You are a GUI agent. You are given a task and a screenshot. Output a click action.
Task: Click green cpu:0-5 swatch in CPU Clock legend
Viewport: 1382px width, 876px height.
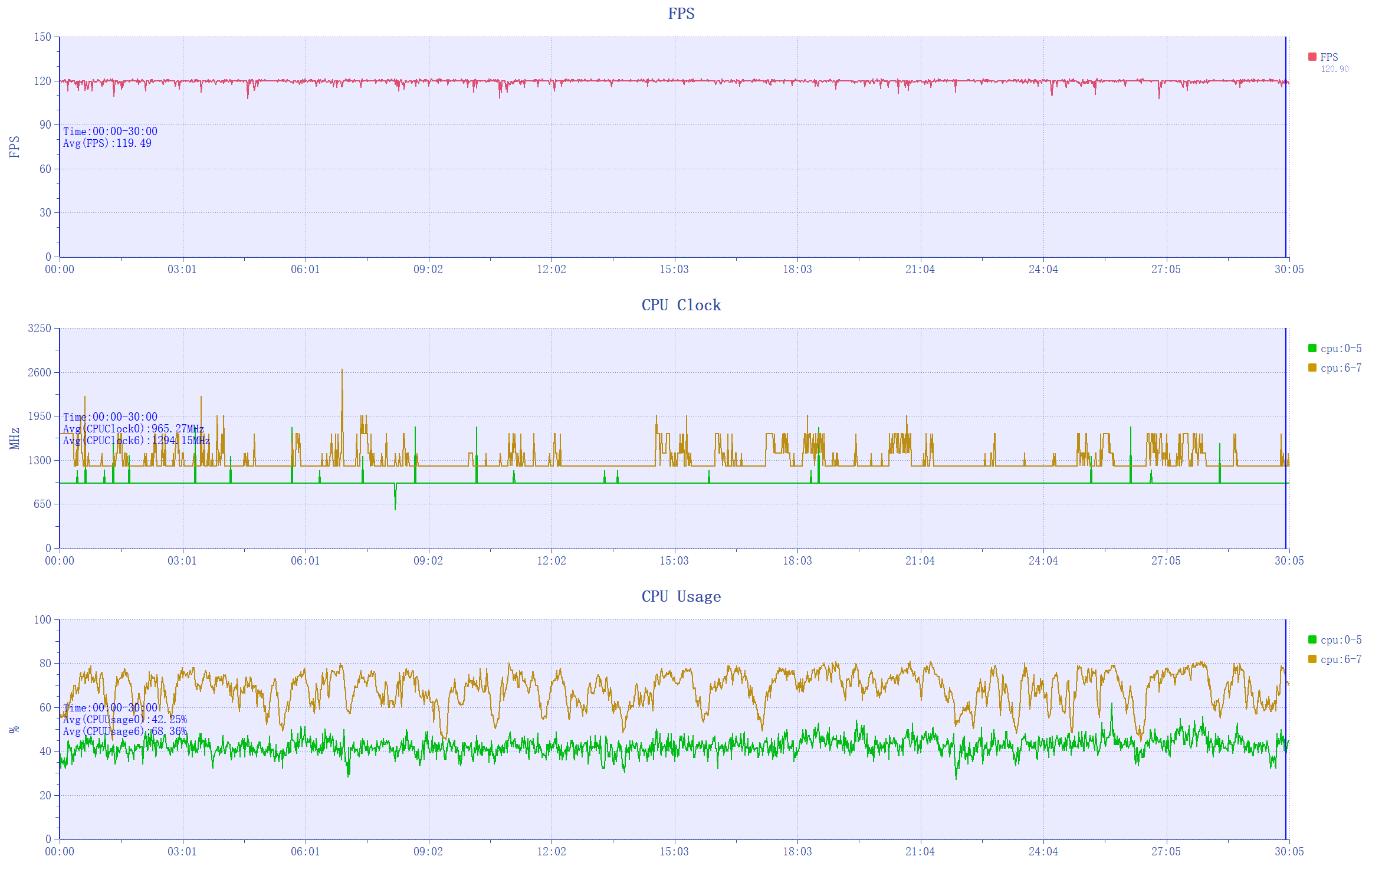point(1312,348)
